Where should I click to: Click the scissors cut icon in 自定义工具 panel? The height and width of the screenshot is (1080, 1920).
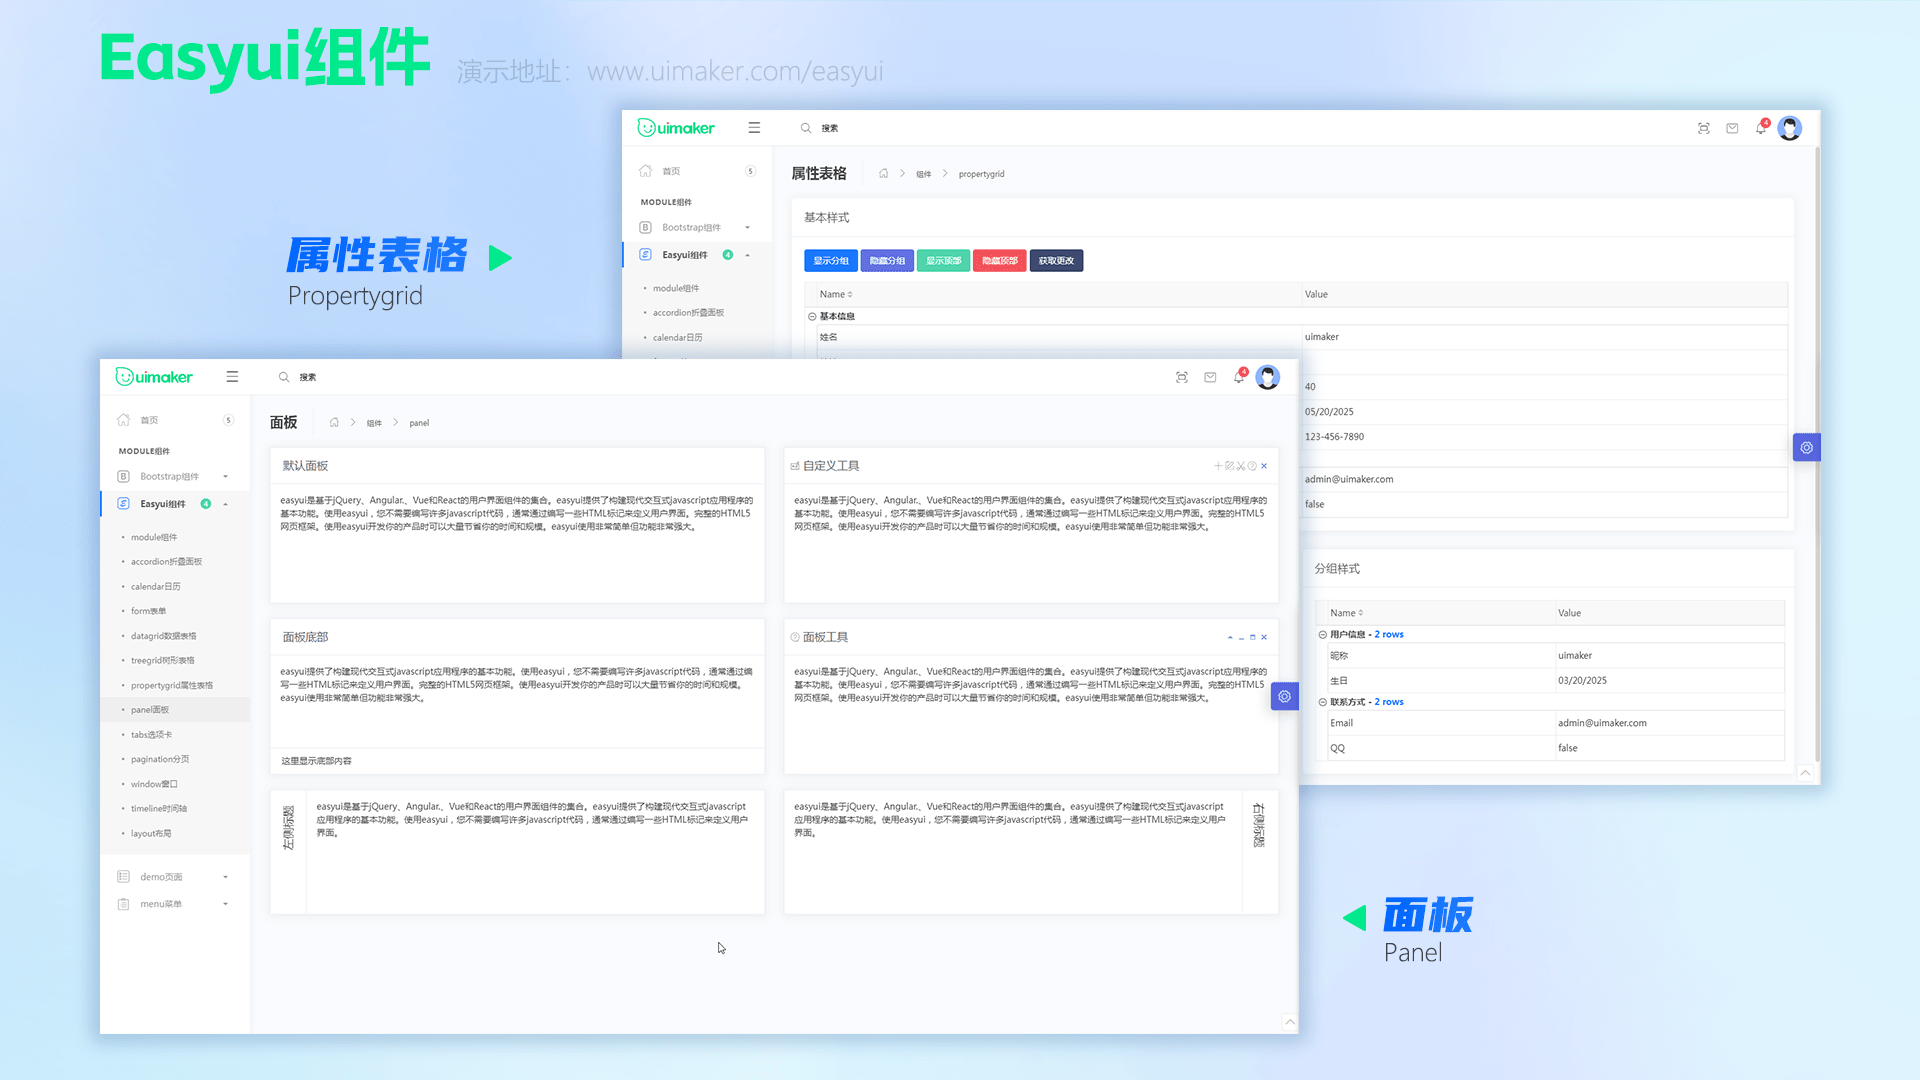(1241, 466)
